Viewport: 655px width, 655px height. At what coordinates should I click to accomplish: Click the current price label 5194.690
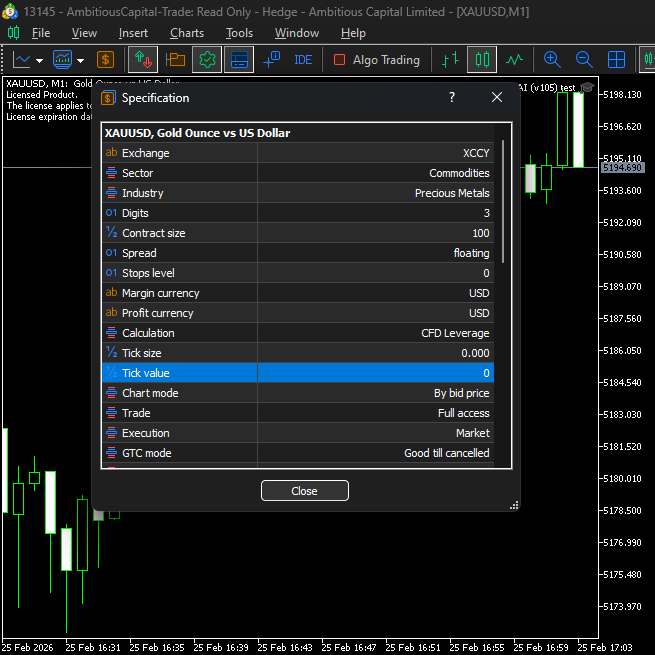[622, 168]
